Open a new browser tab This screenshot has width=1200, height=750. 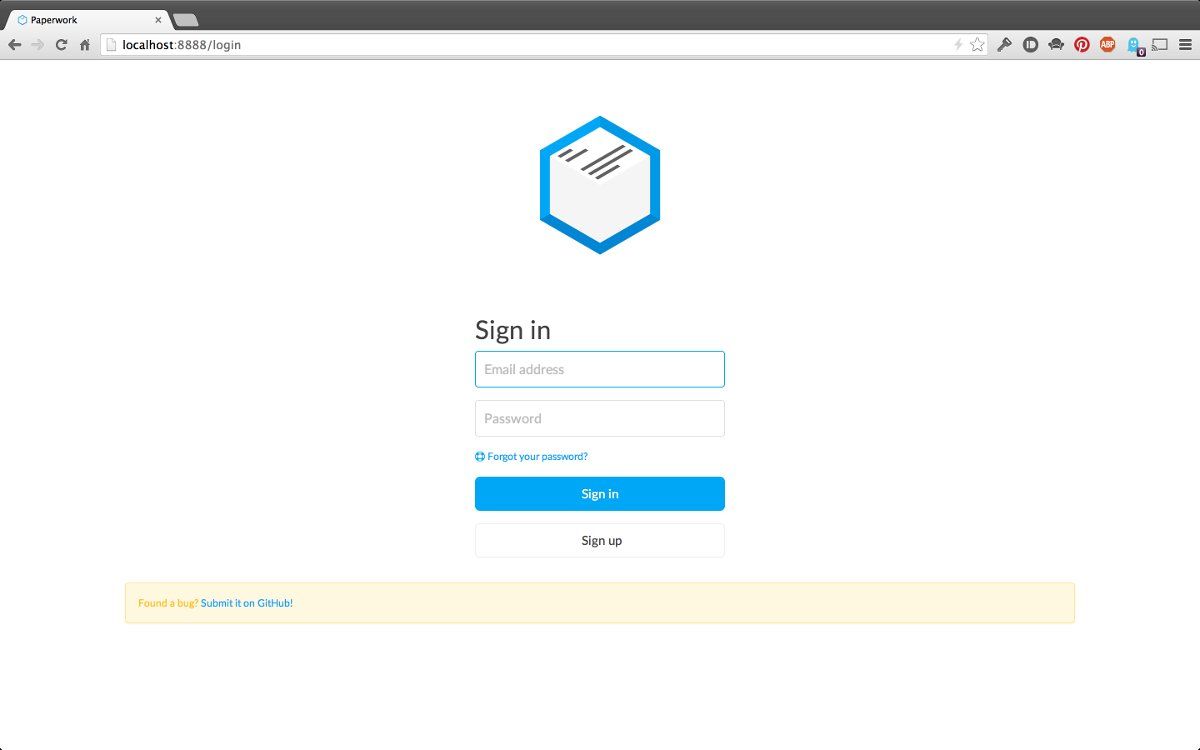click(x=185, y=20)
